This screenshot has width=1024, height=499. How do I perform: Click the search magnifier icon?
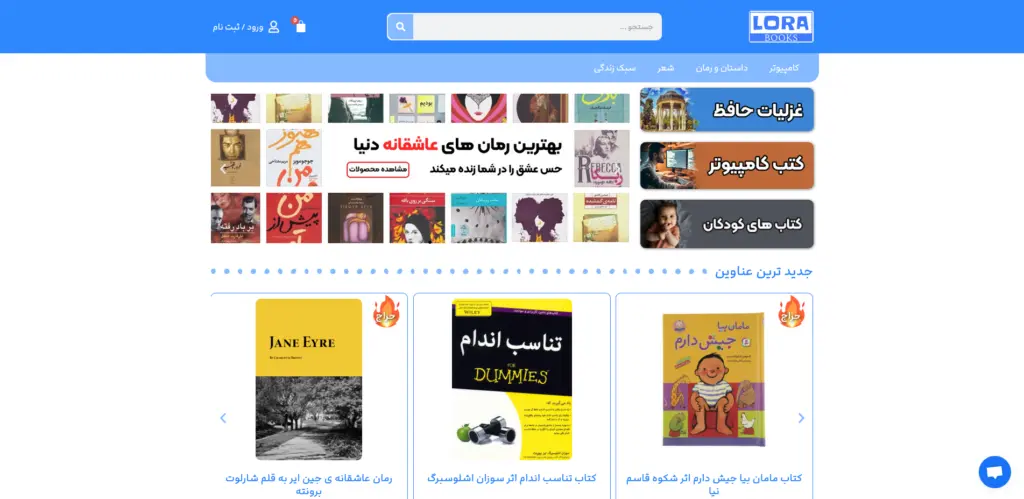(x=400, y=27)
